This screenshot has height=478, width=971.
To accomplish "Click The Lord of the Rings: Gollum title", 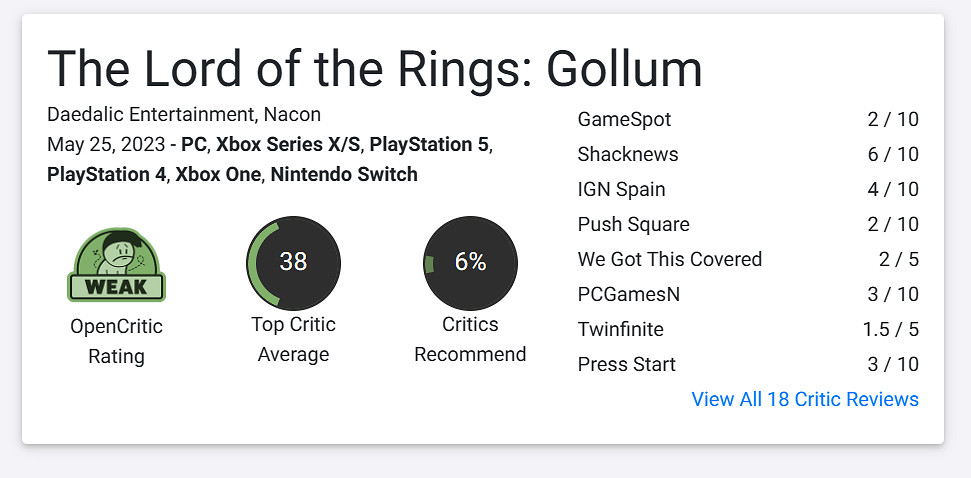I will [375, 68].
